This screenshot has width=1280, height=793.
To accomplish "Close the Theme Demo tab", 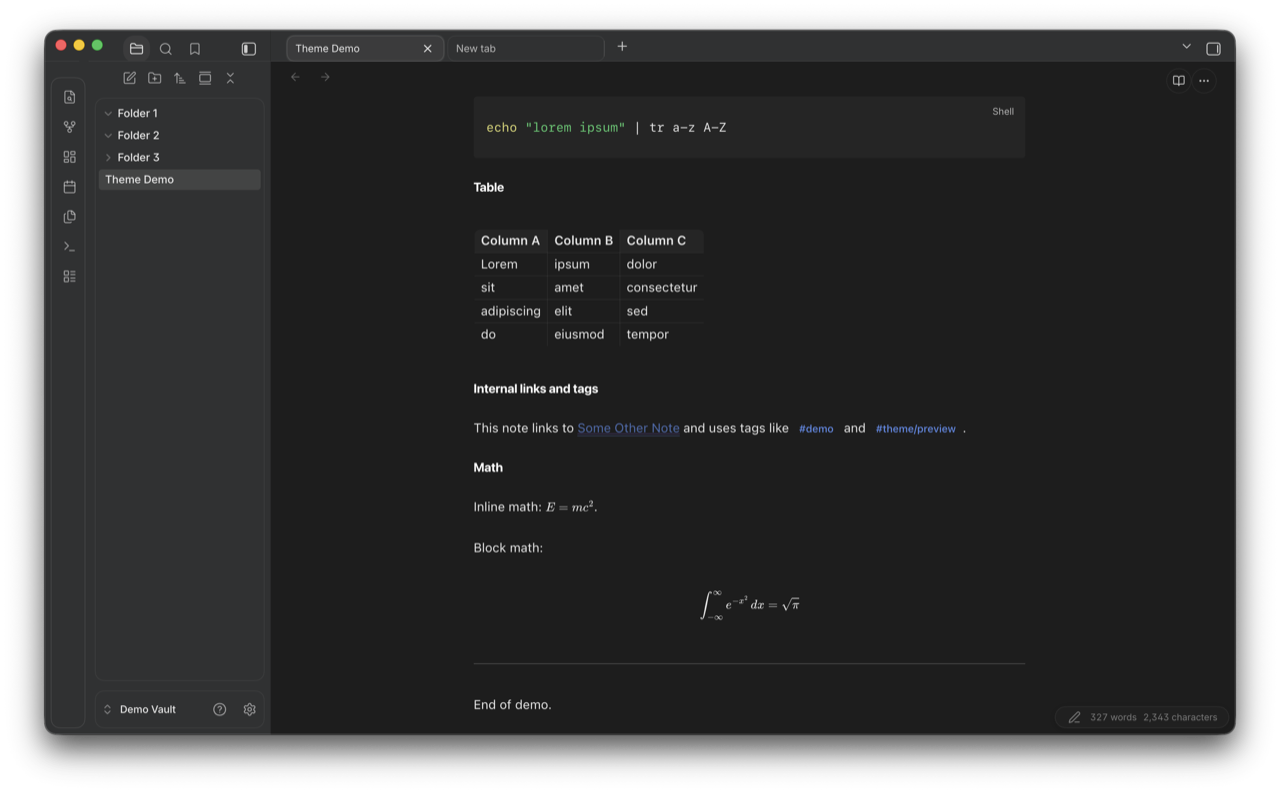I will 428,48.
